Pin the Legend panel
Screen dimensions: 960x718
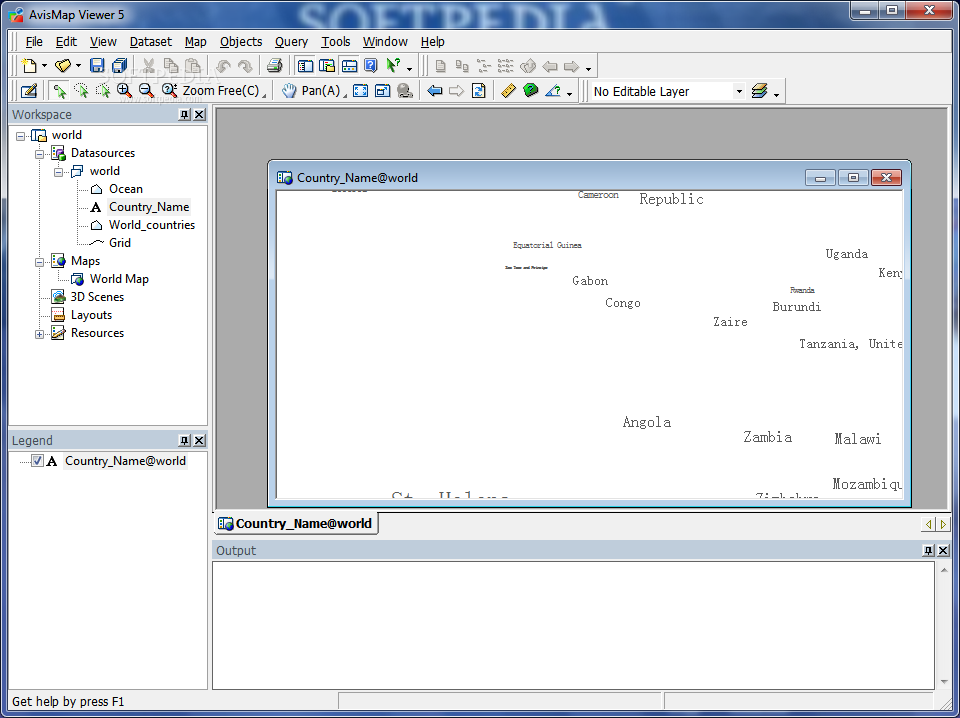tap(184, 441)
